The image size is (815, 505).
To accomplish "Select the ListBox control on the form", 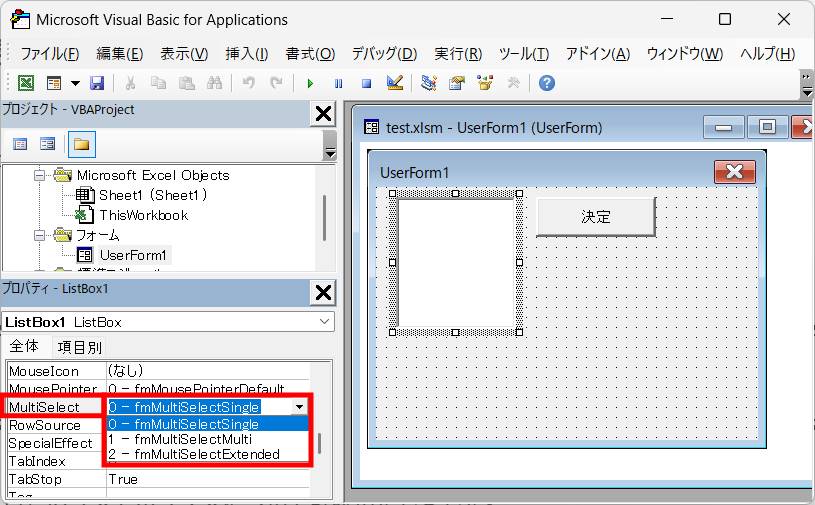I will (456, 263).
